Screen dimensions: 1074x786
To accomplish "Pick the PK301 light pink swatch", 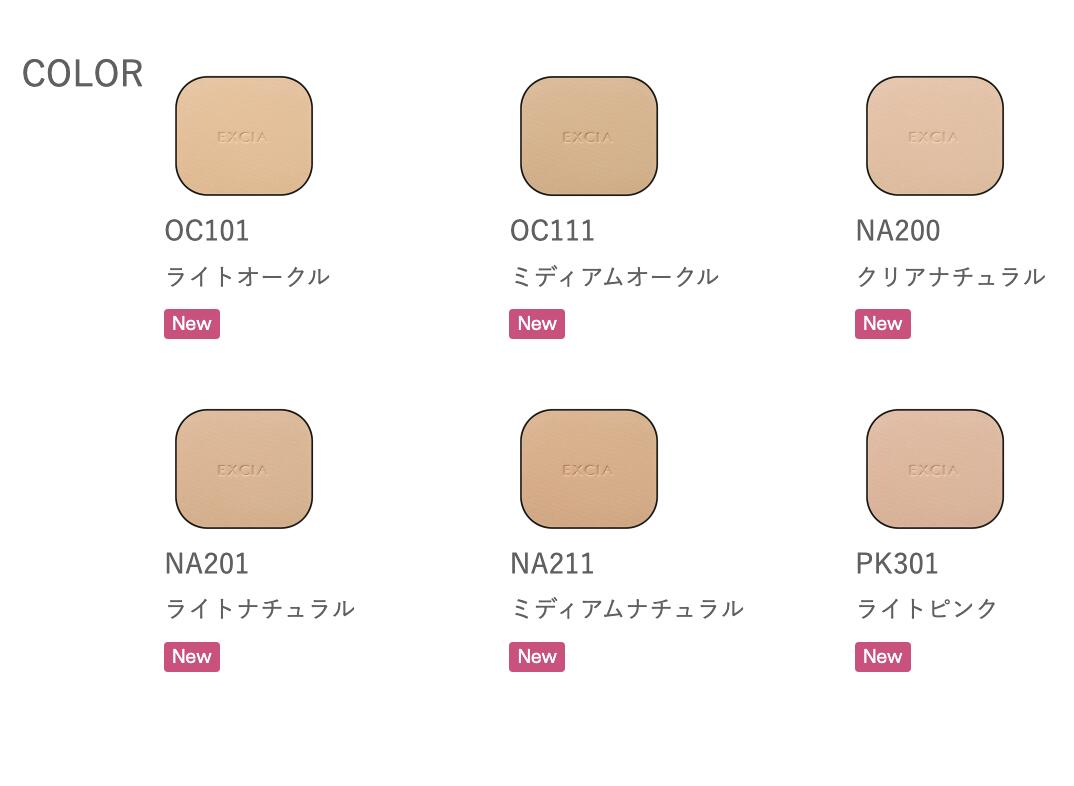I will (934, 469).
